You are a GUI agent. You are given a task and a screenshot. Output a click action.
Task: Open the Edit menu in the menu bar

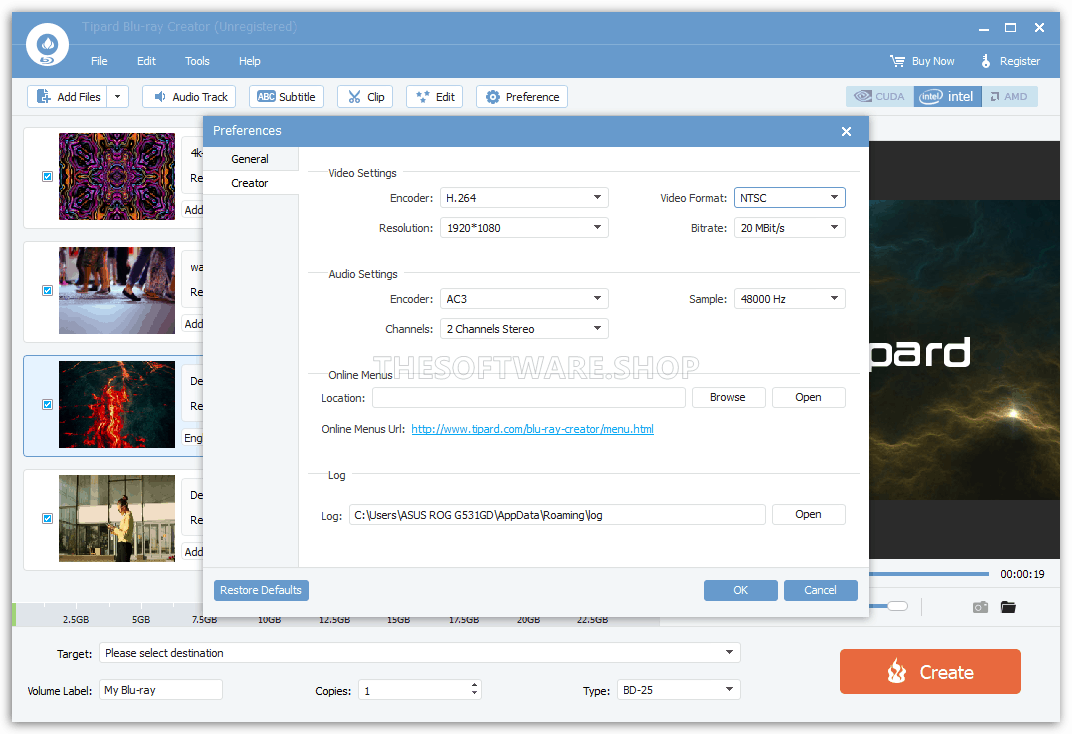pos(146,61)
